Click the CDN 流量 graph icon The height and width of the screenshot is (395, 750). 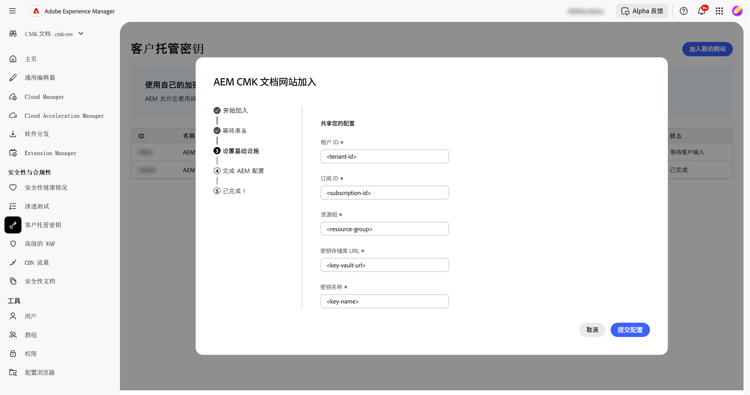pos(13,263)
